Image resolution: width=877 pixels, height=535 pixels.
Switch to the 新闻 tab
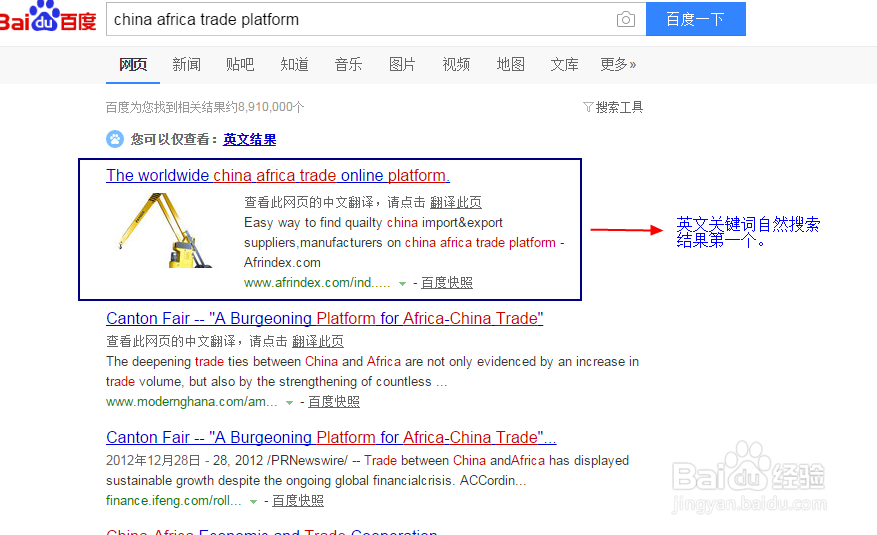186,64
